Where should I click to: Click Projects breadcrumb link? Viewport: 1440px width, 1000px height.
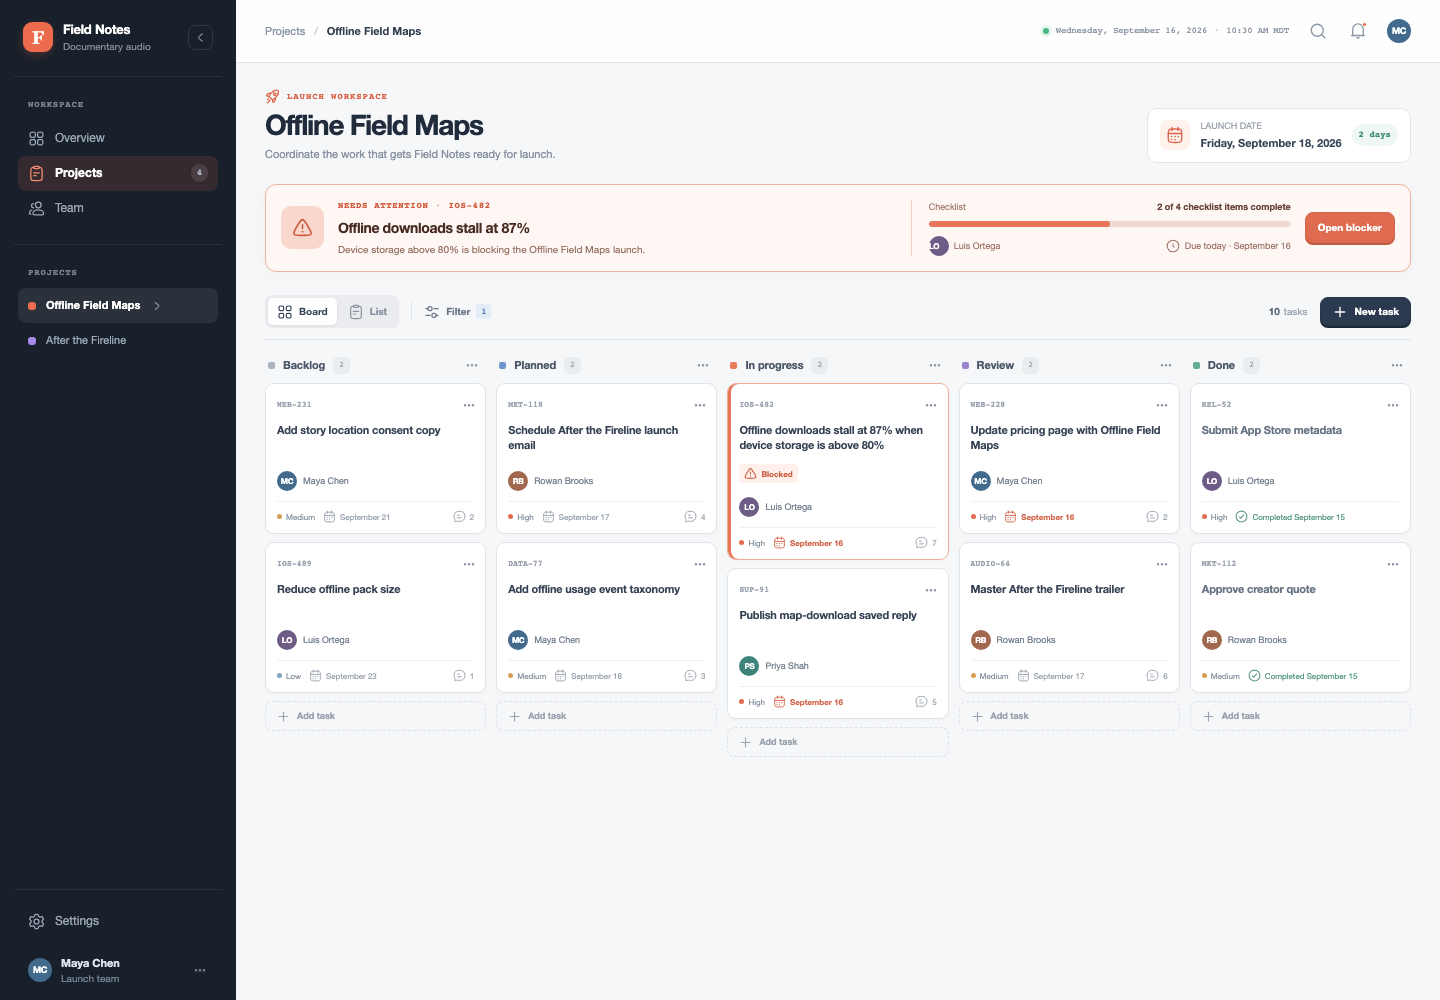[x=285, y=31]
